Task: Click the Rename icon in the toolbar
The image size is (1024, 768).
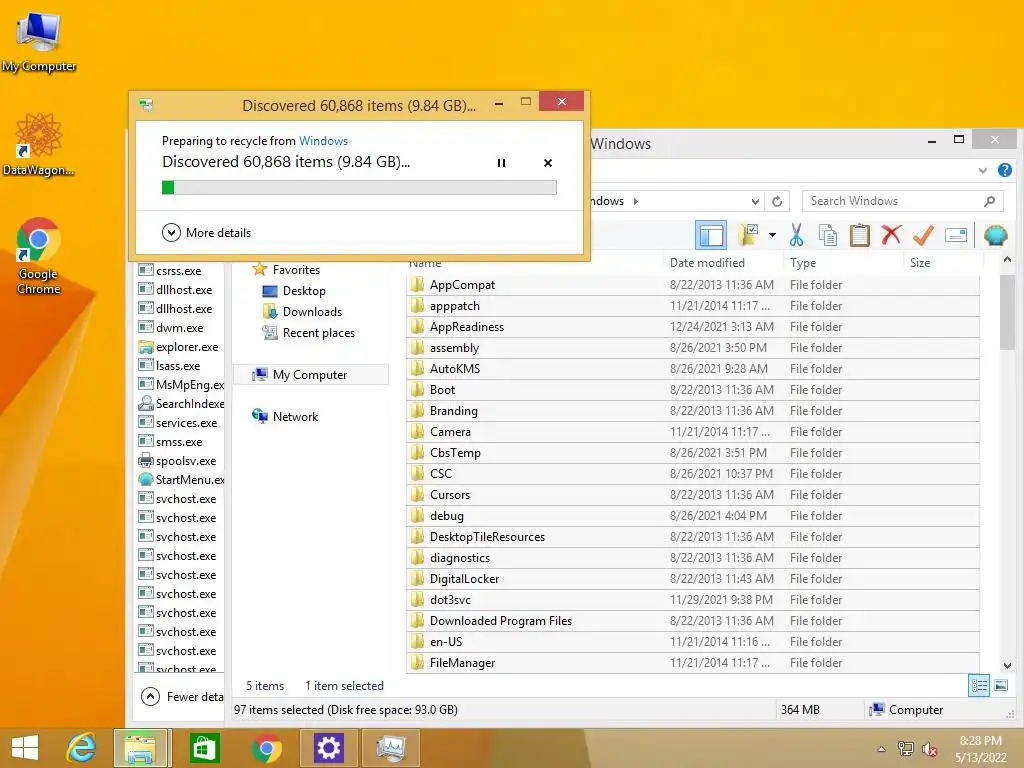Action: click(955, 235)
